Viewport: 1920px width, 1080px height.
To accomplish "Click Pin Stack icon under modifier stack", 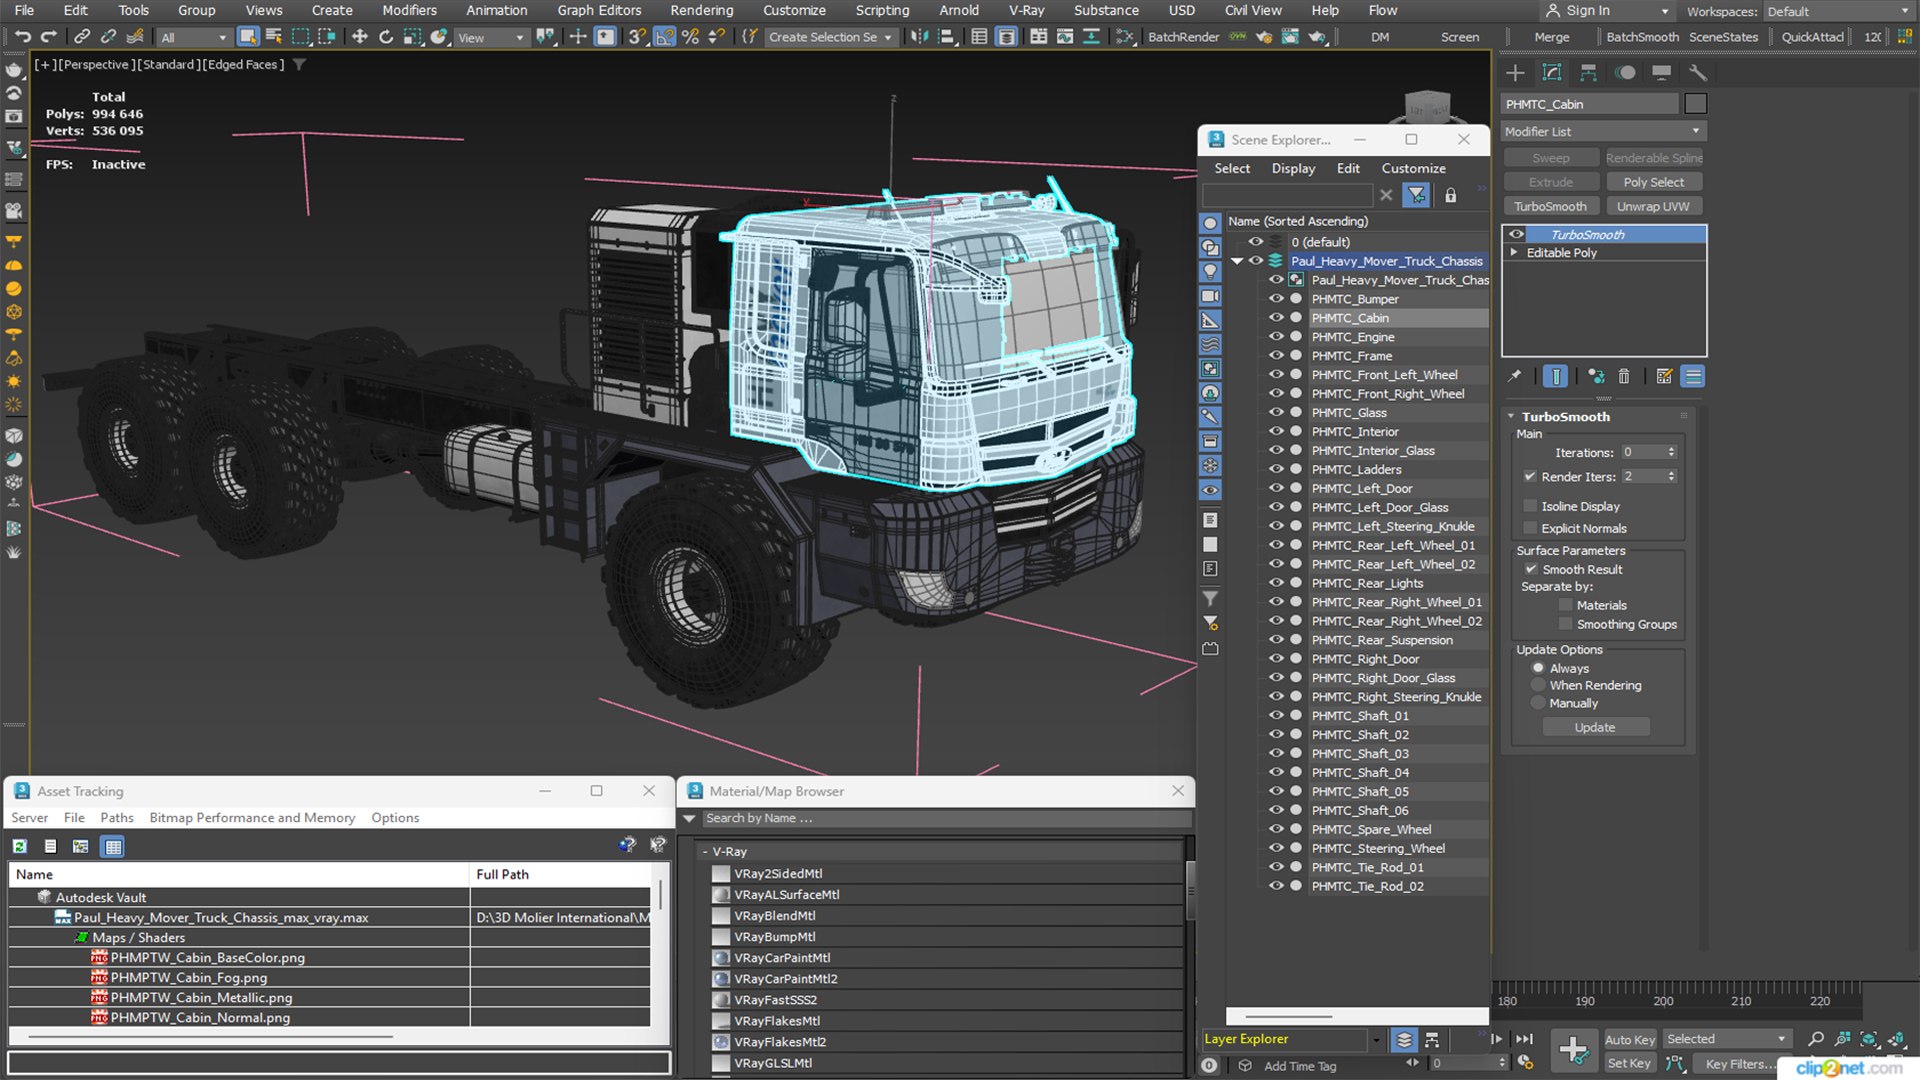I will click(1515, 376).
